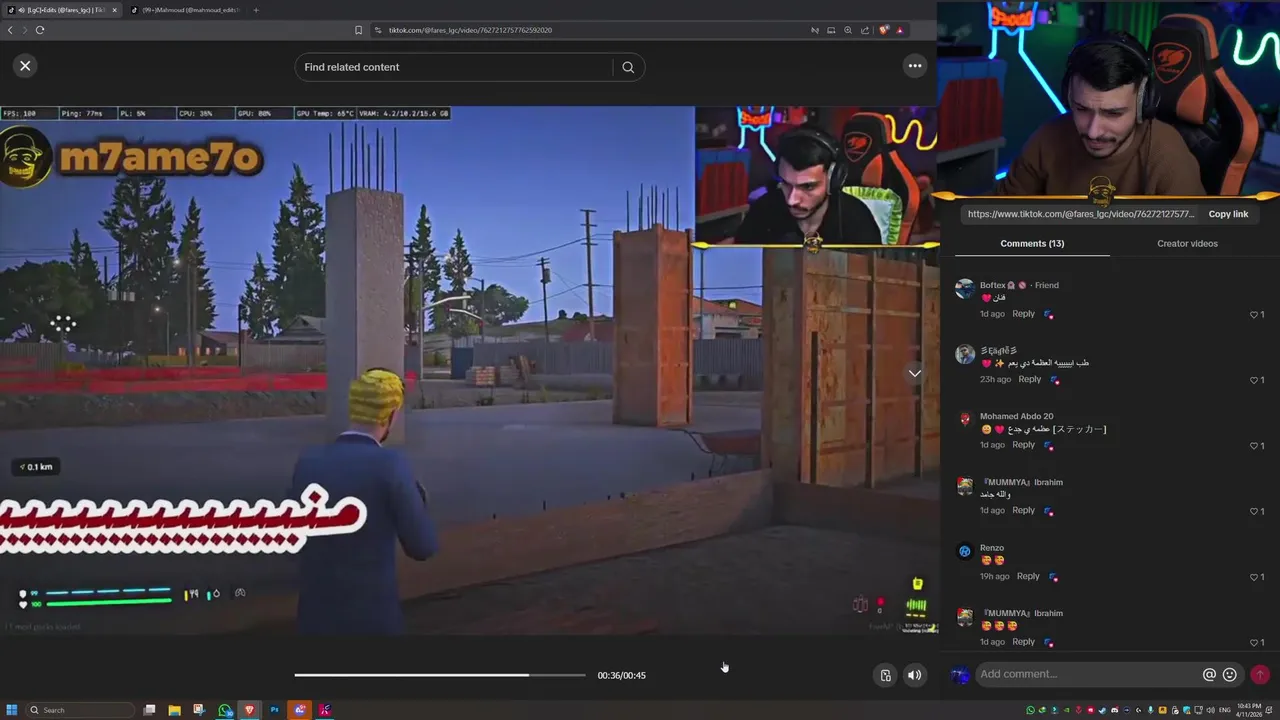Reply to Mohamed Abdo 20's comment
This screenshot has width=1280, height=720.
pos(1023,445)
